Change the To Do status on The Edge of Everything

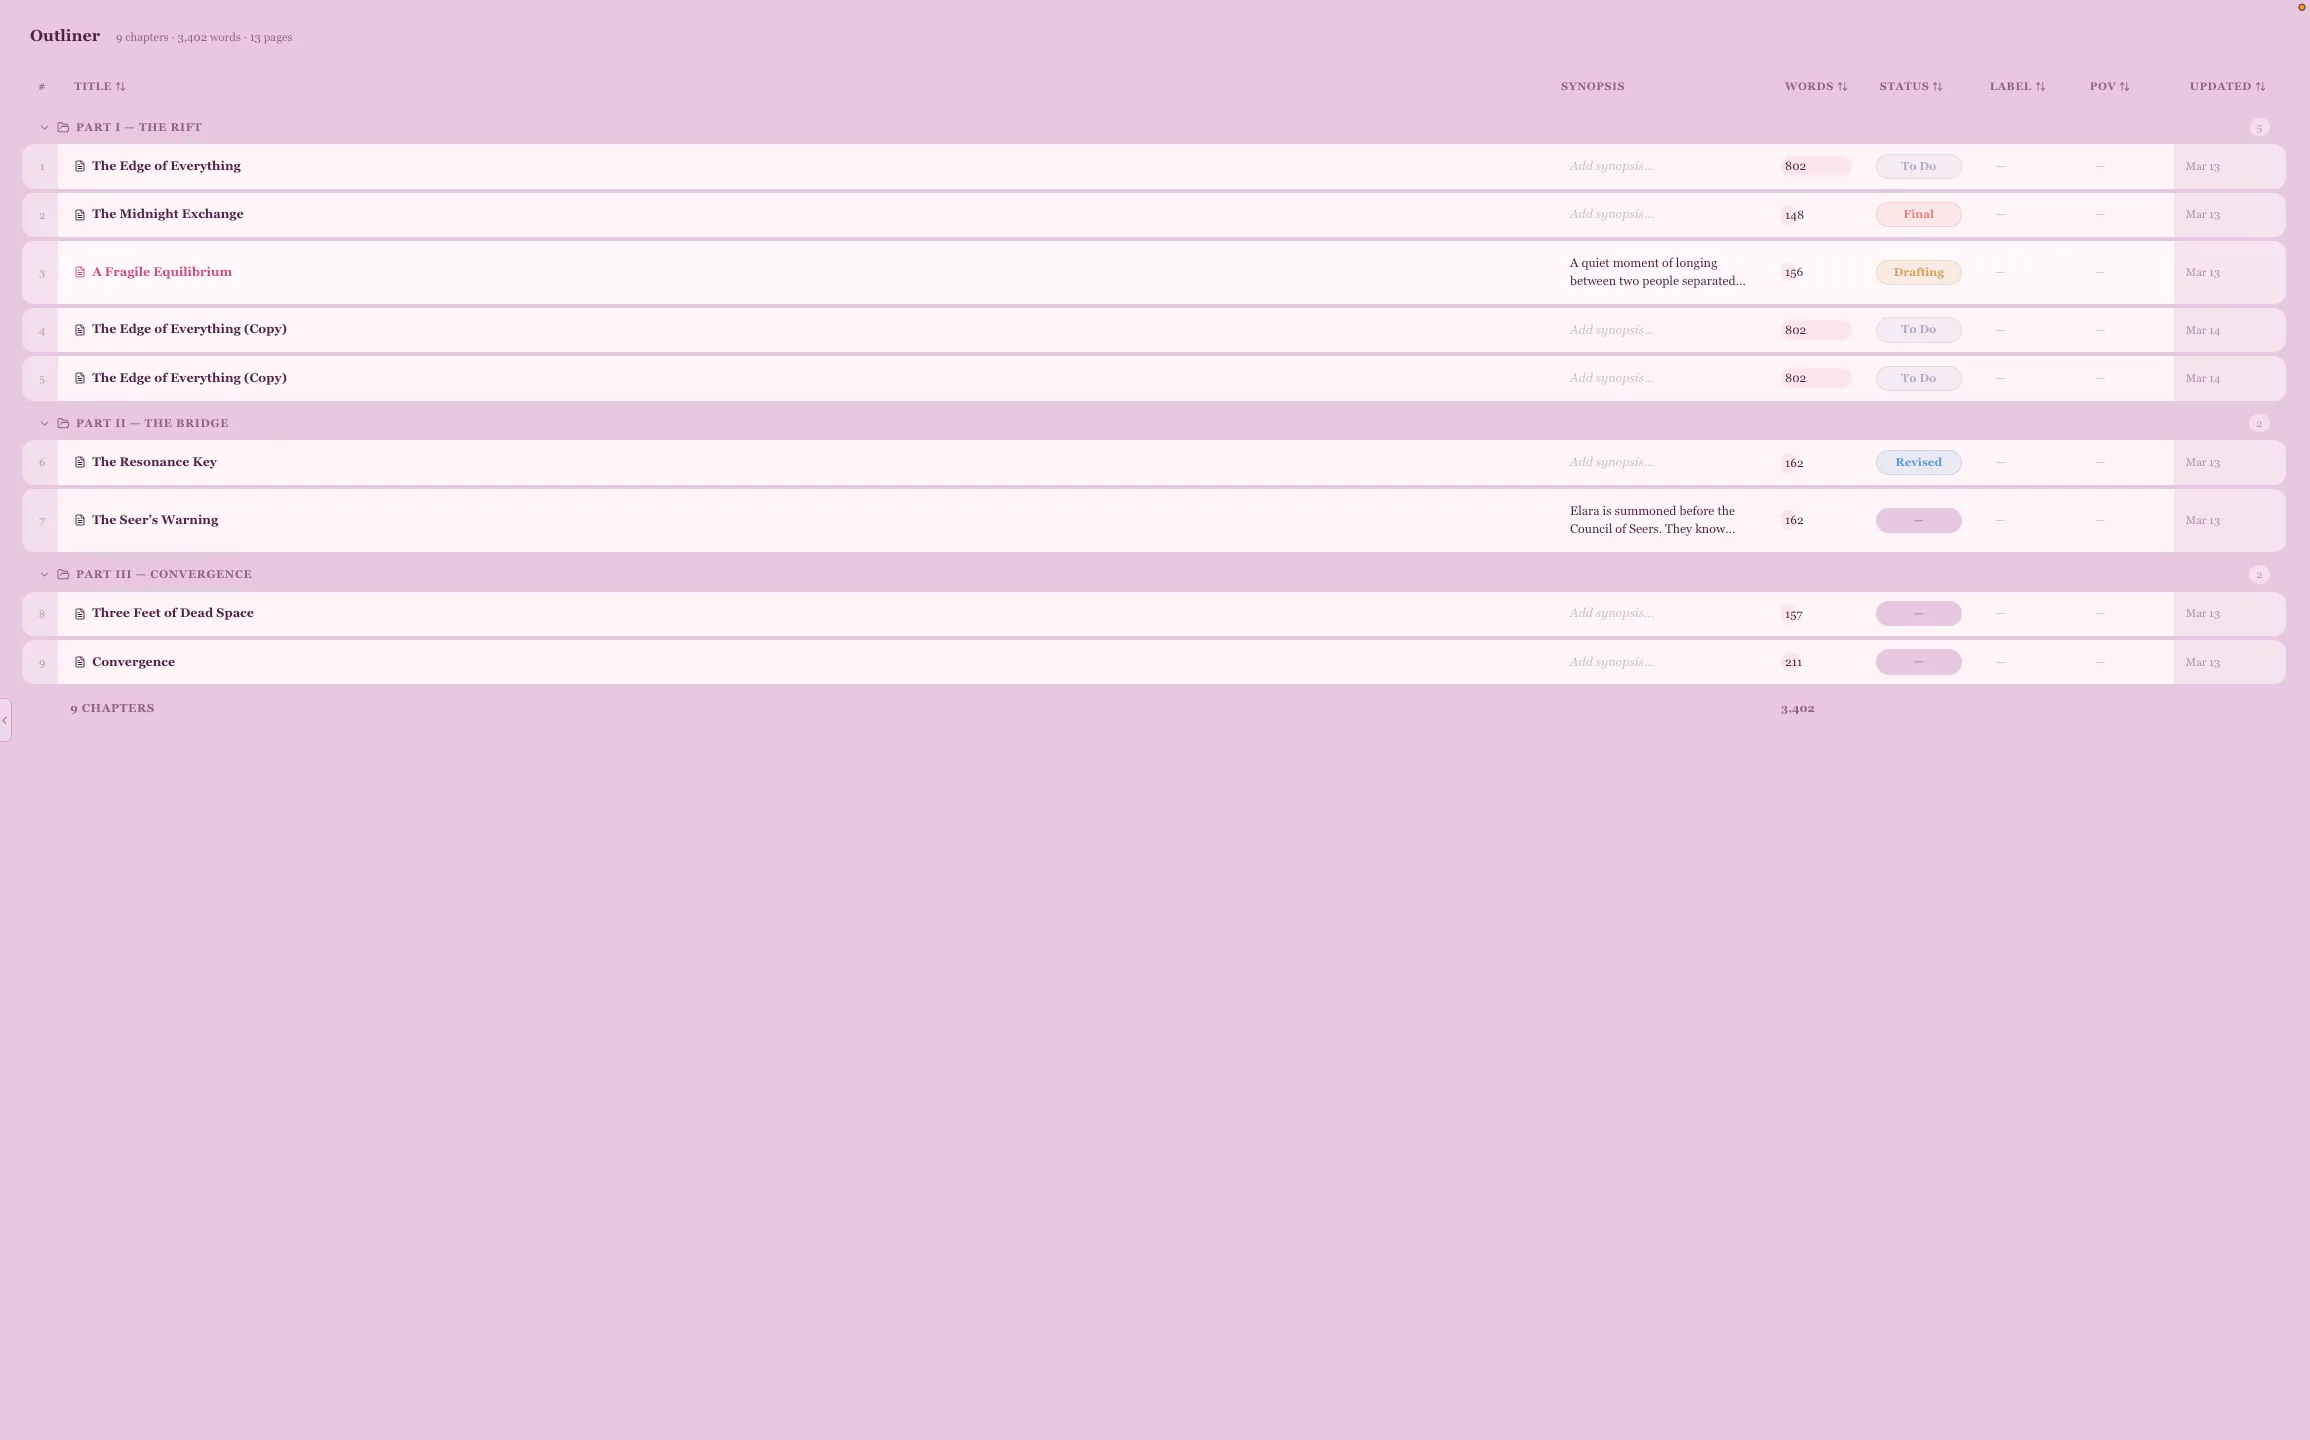point(1918,166)
